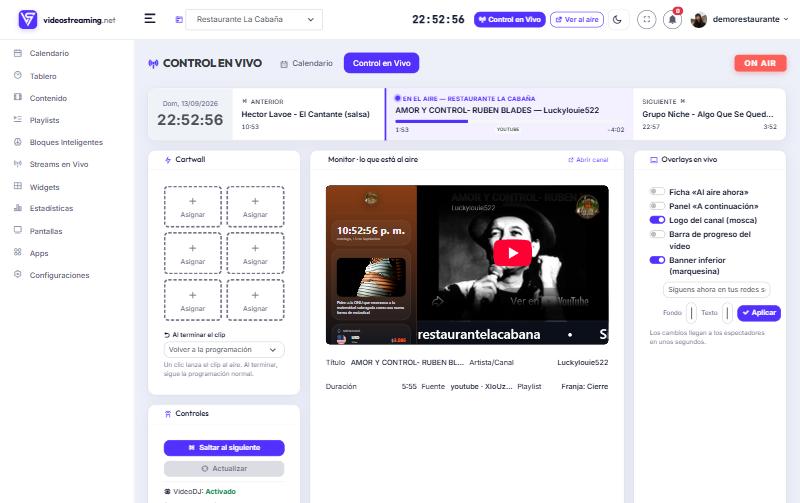The height and width of the screenshot is (503, 800).
Task: Click the demorestaurante user avatar
Action: point(698,19)
